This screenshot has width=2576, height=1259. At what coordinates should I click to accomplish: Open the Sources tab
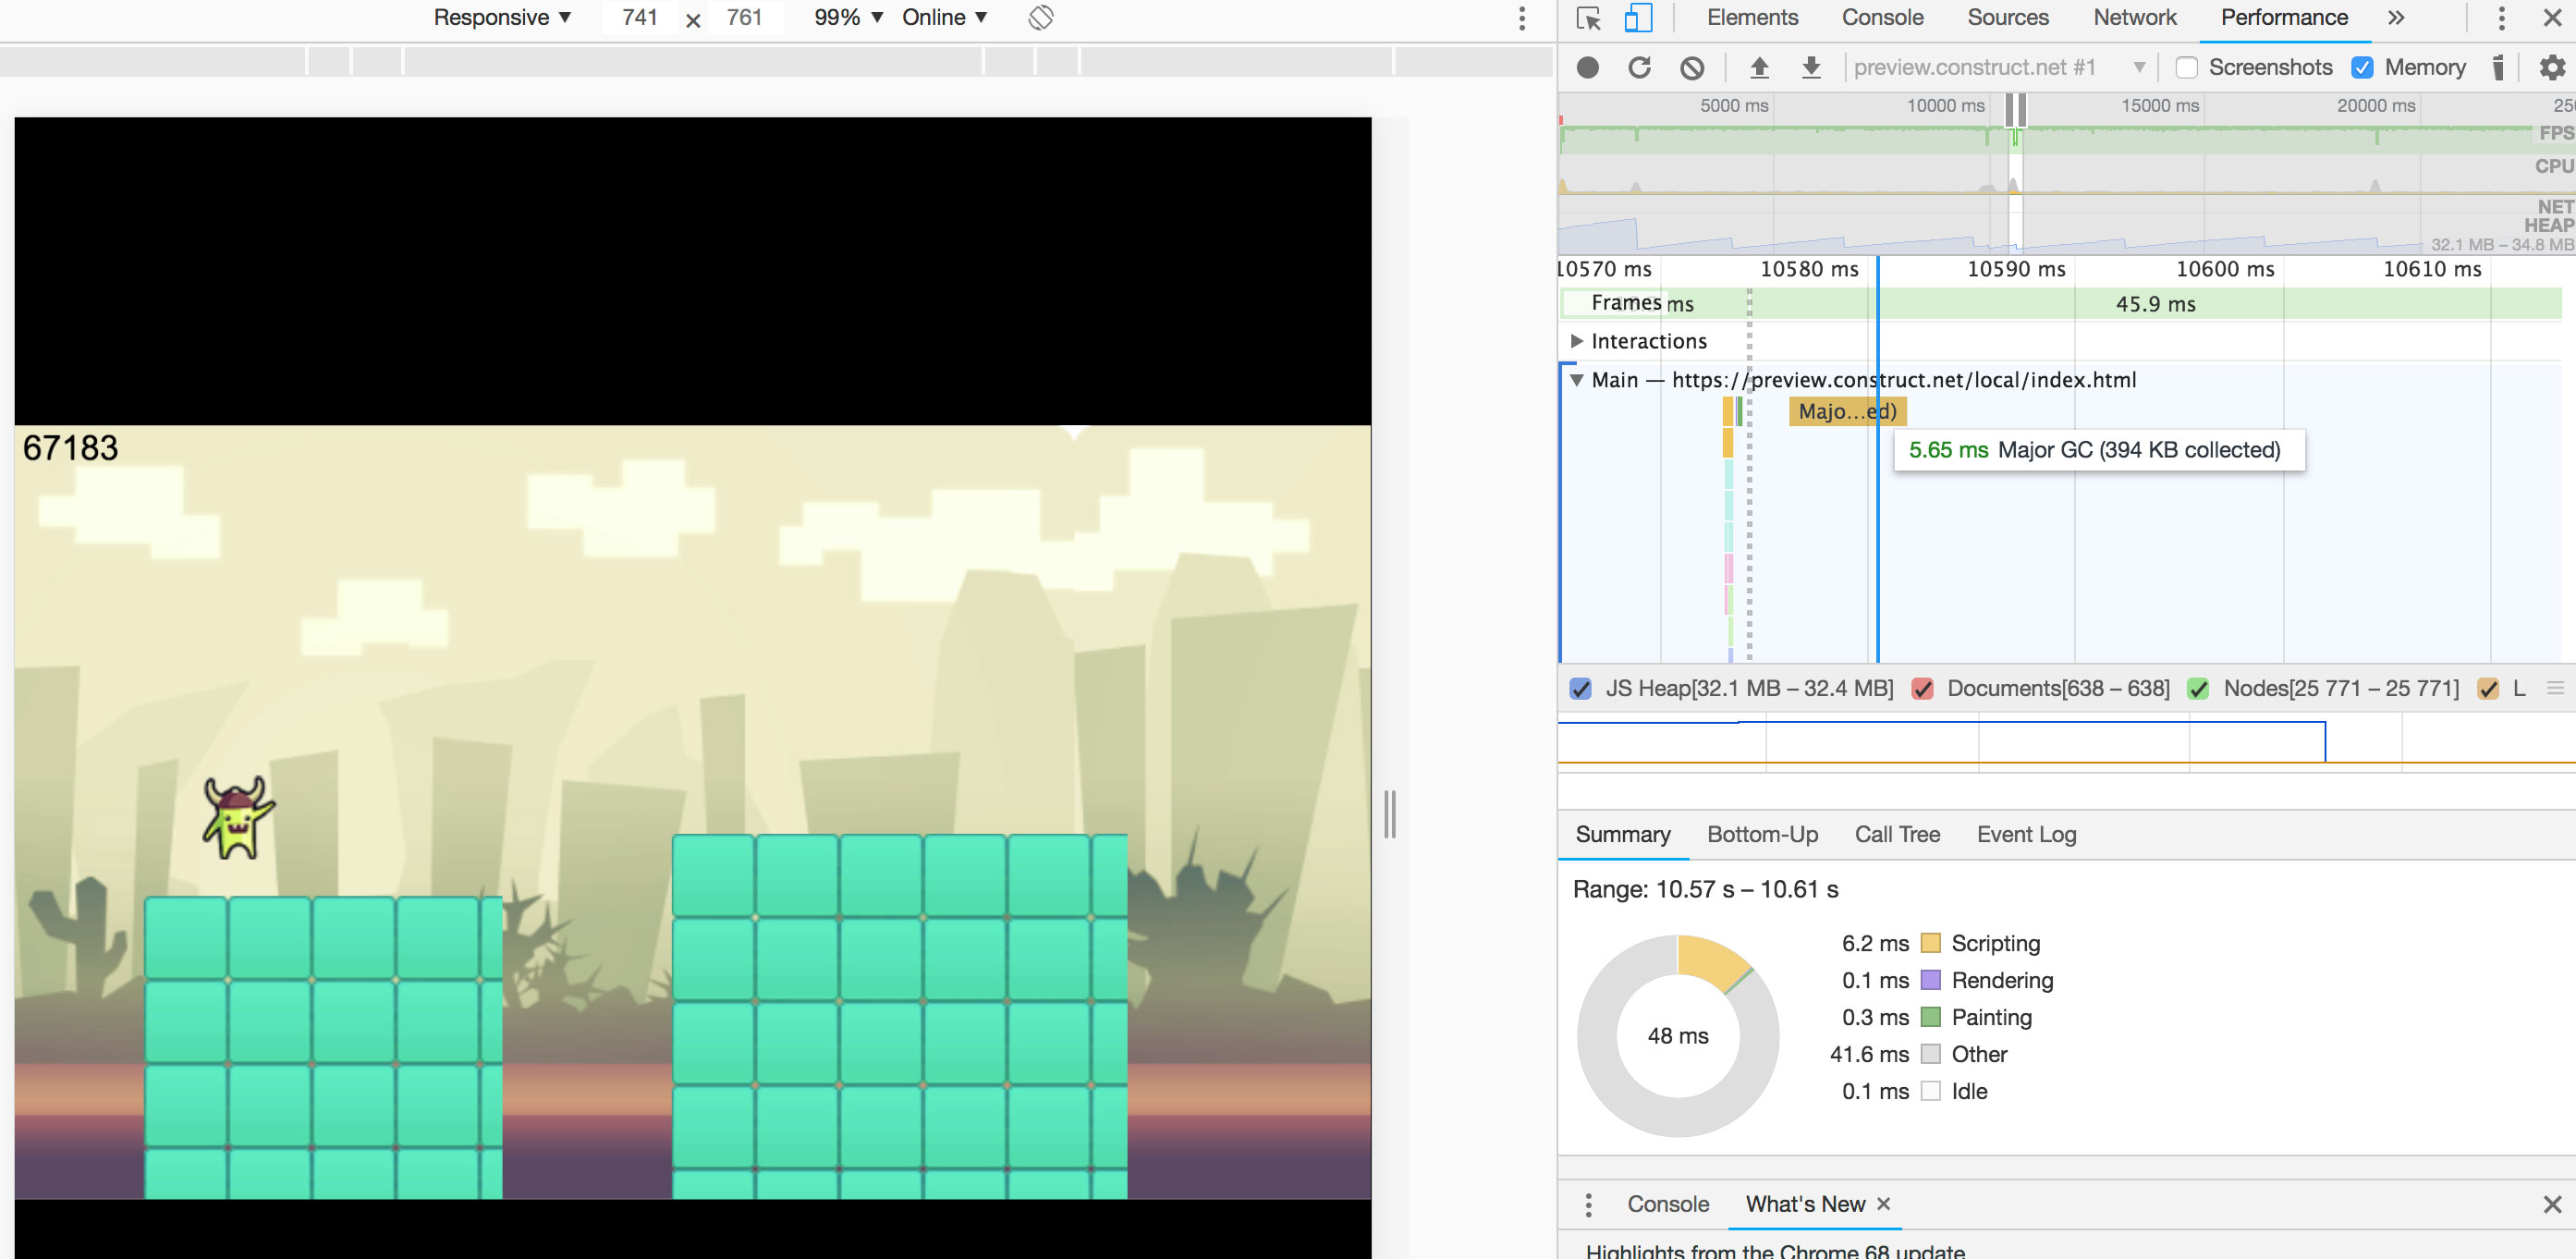[x=2008, y=18]
